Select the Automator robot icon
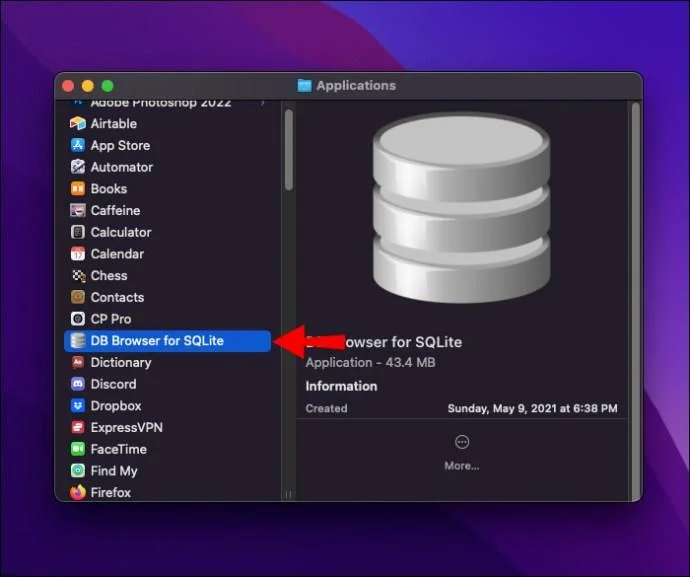This screenshot has width=690, height=577. [x=78, y=167]
